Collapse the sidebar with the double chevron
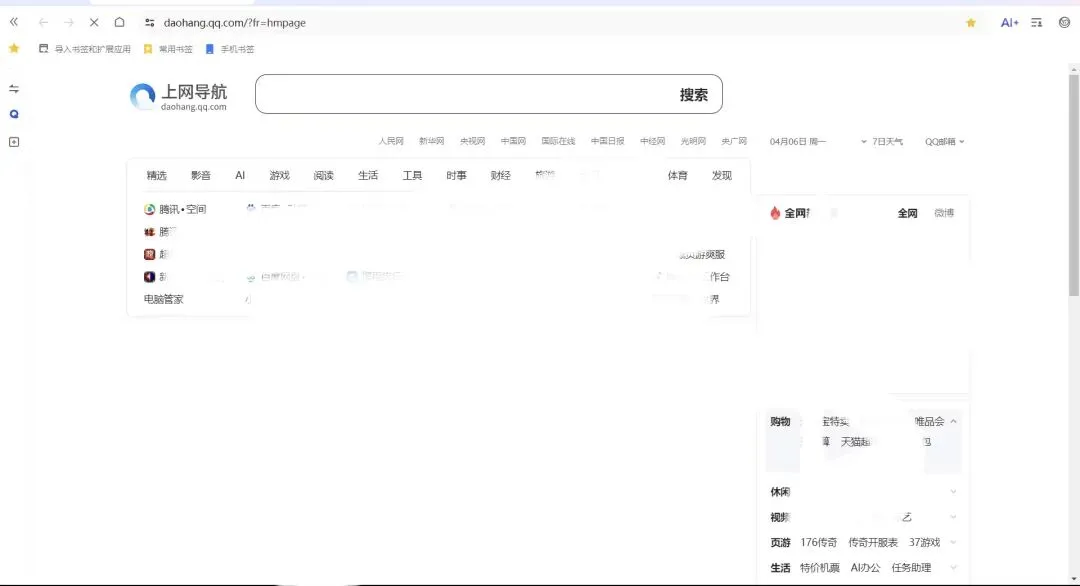Screen dimensions: 1080x586 point(14,22)
